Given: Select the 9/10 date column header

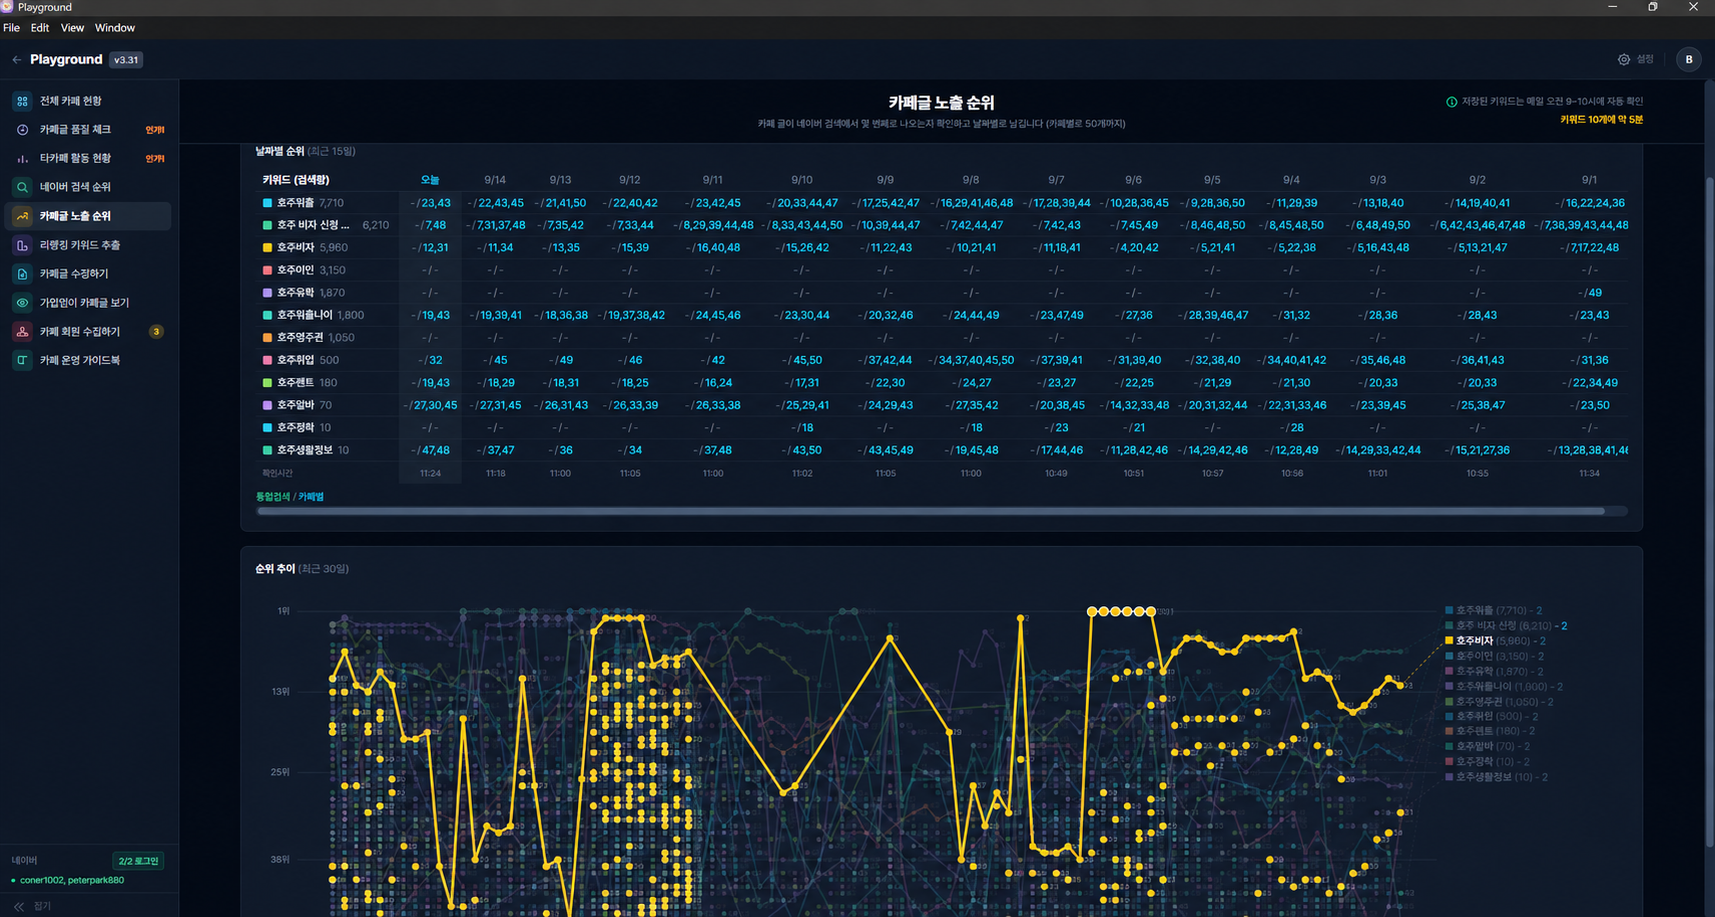Looking at the screenshot, I should (x=802, y=180).
